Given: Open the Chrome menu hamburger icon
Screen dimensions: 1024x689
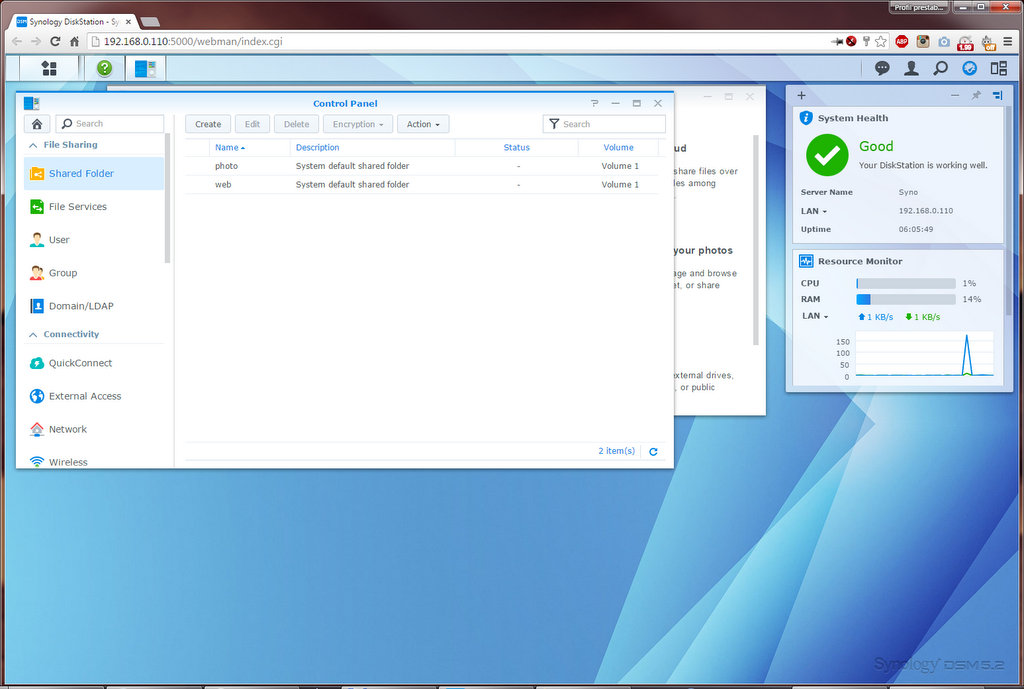Looking at the screenshot, I should pyautogui.click(x=1008, y=41).
